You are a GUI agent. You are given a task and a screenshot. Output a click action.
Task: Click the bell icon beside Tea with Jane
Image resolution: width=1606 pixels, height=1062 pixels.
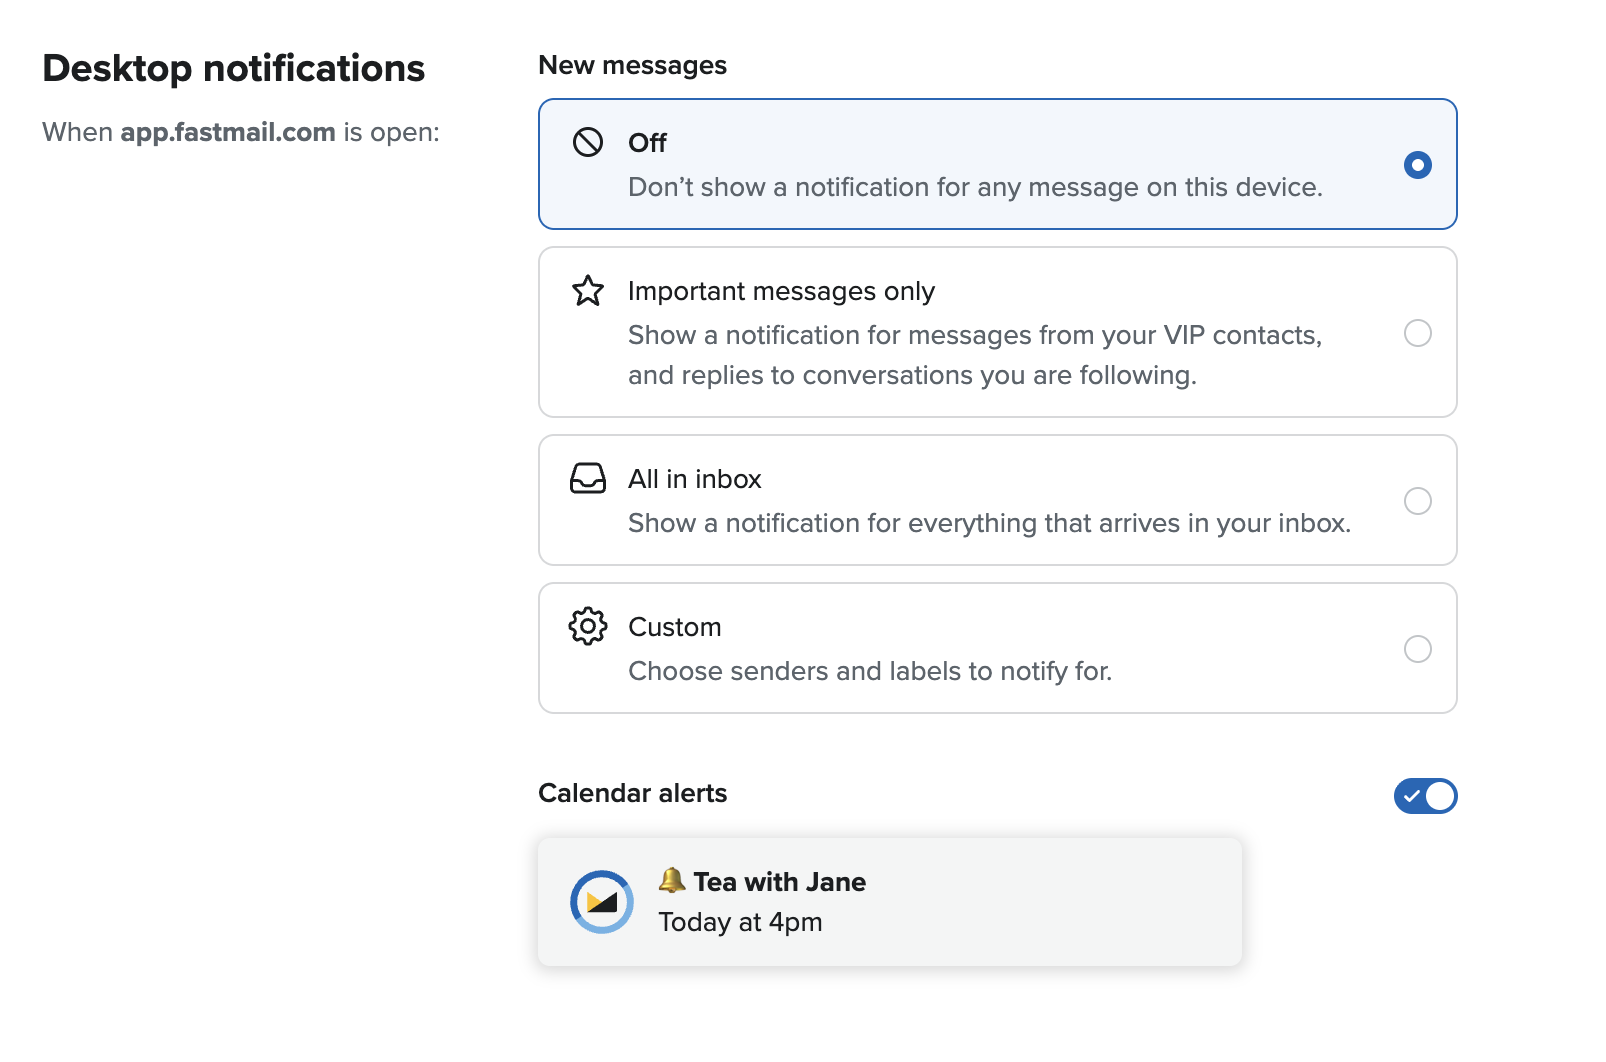point(672,880)
